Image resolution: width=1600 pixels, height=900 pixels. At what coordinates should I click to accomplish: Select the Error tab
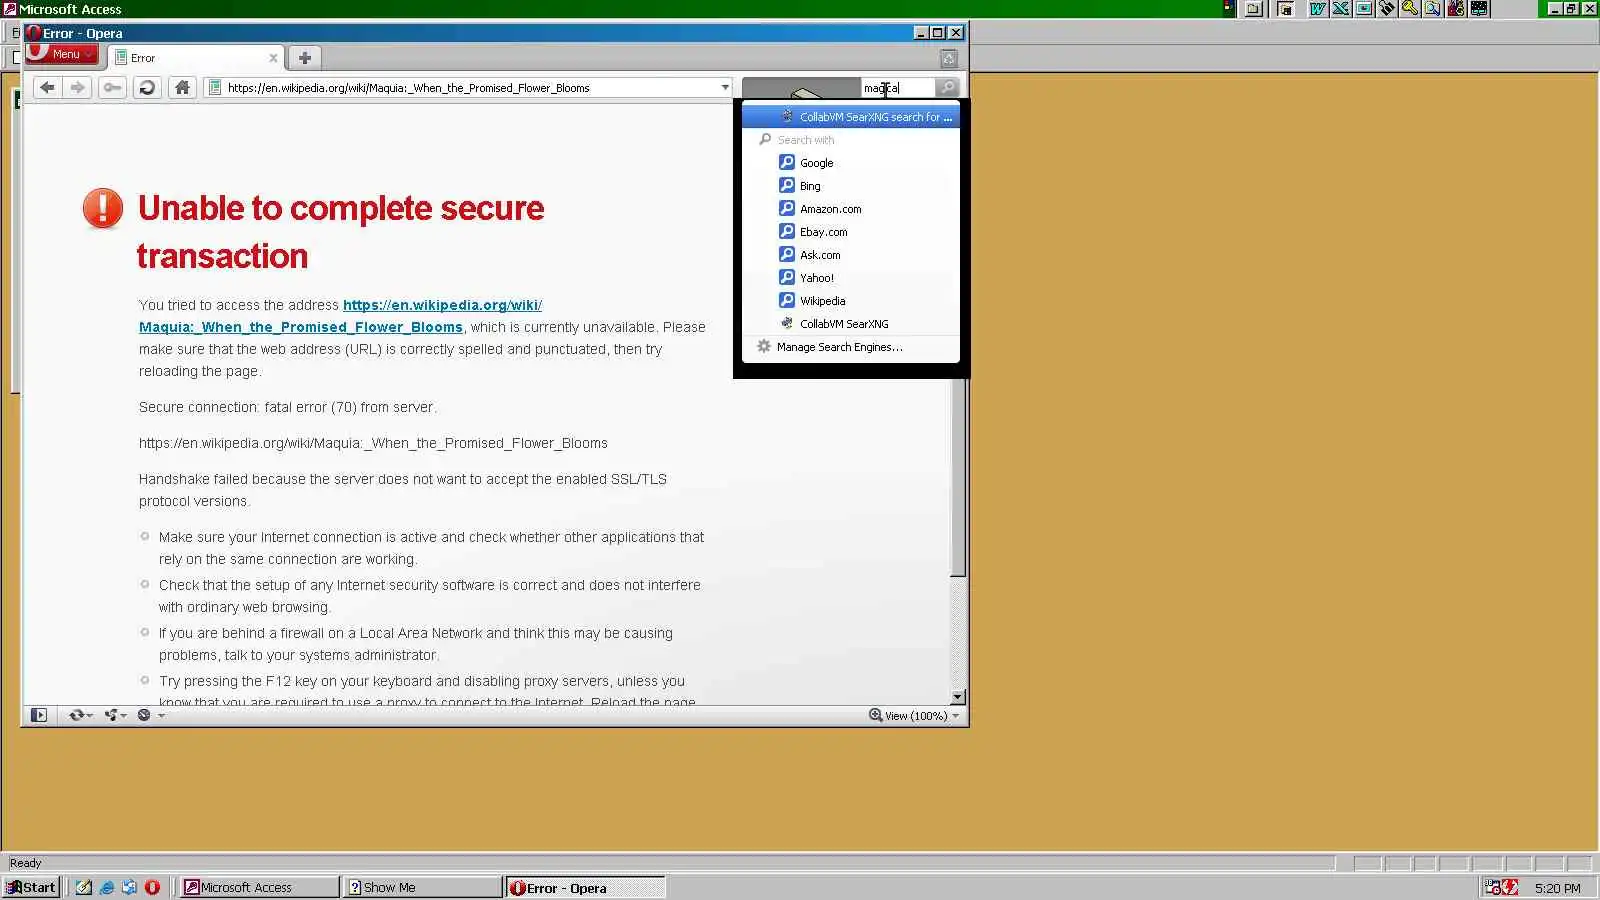coord(197,58)
